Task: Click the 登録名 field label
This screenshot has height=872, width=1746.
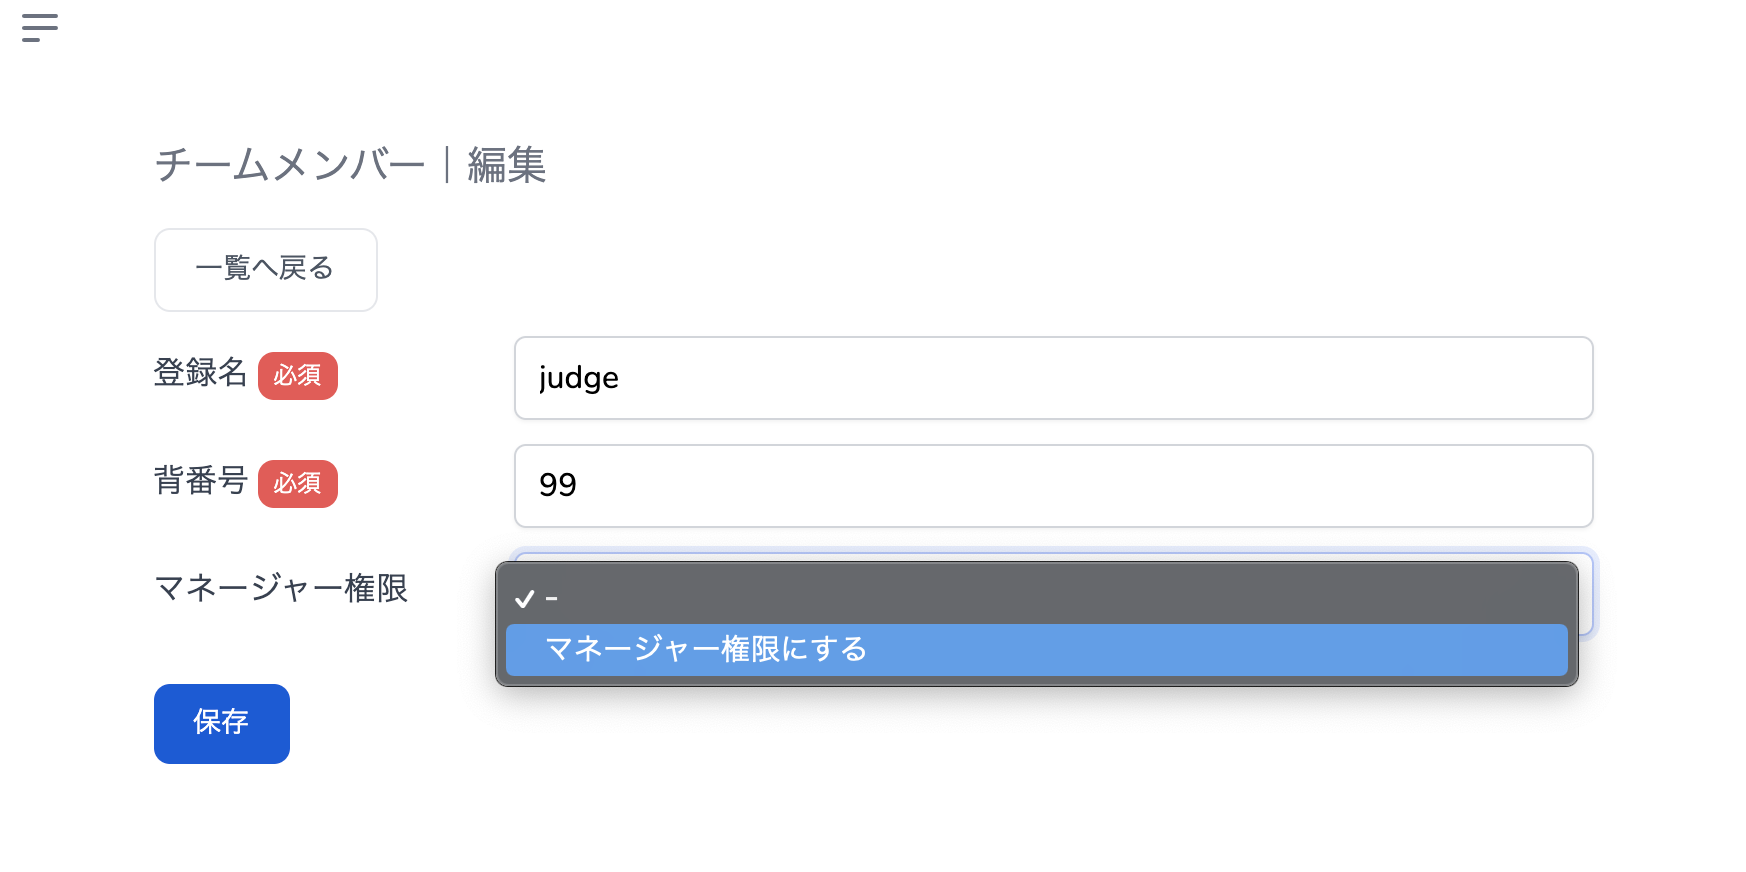Action: click(200, 373)
